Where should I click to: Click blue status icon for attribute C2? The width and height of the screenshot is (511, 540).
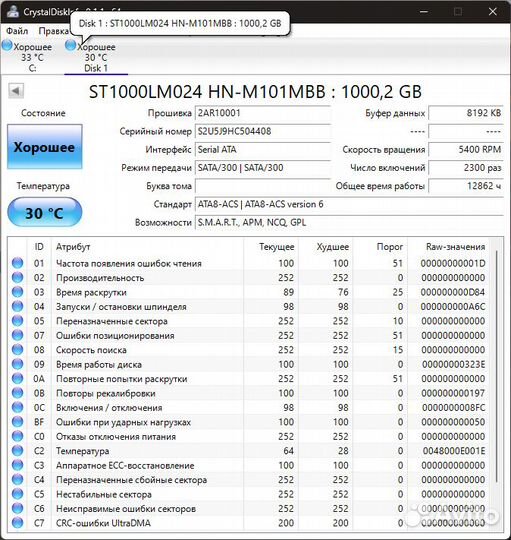pyautogui.click(x=17, y=451)
